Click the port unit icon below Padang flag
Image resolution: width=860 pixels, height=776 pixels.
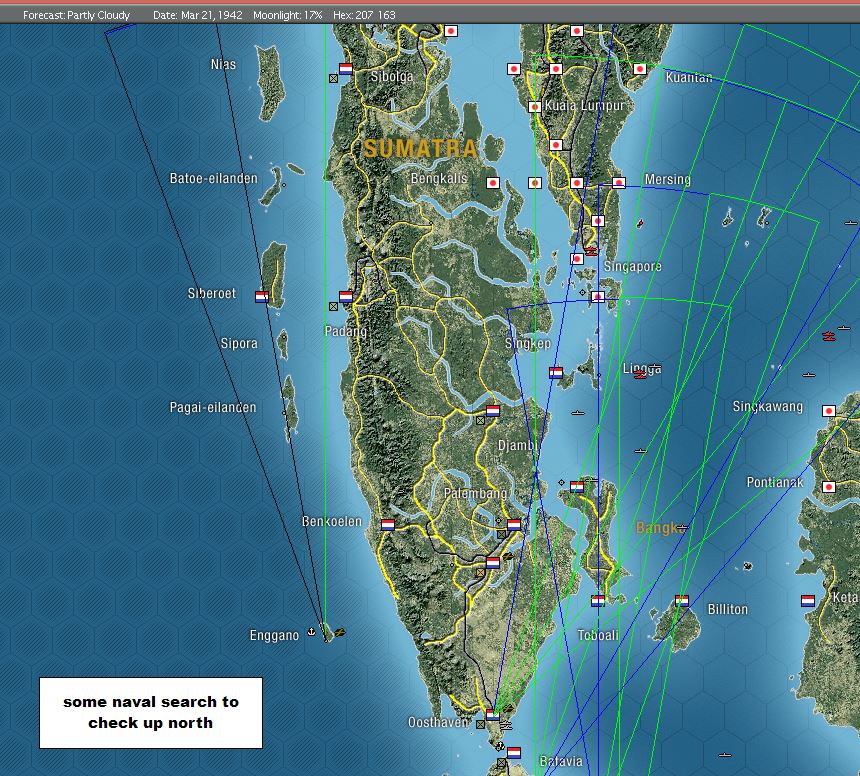tap(333, 307)
